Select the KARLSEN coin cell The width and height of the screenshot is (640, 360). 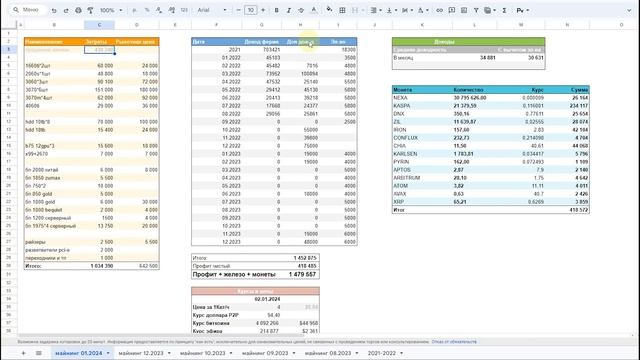(422, 154)
